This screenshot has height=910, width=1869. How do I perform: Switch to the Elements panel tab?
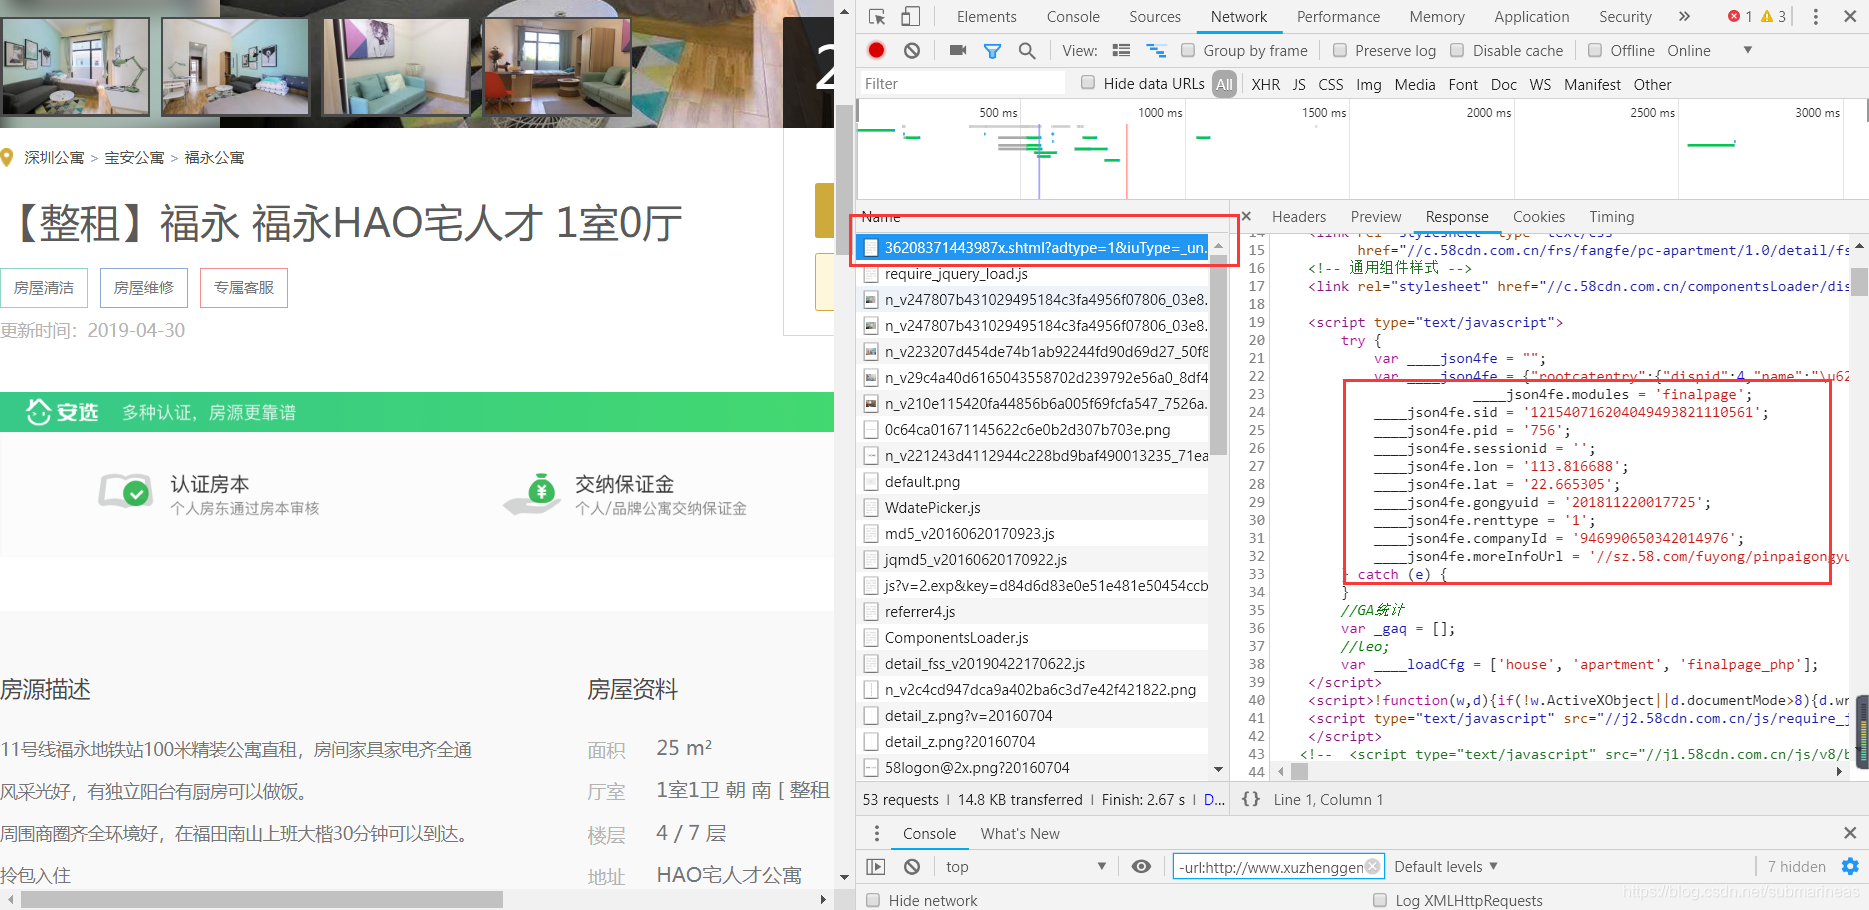(986, 17)
